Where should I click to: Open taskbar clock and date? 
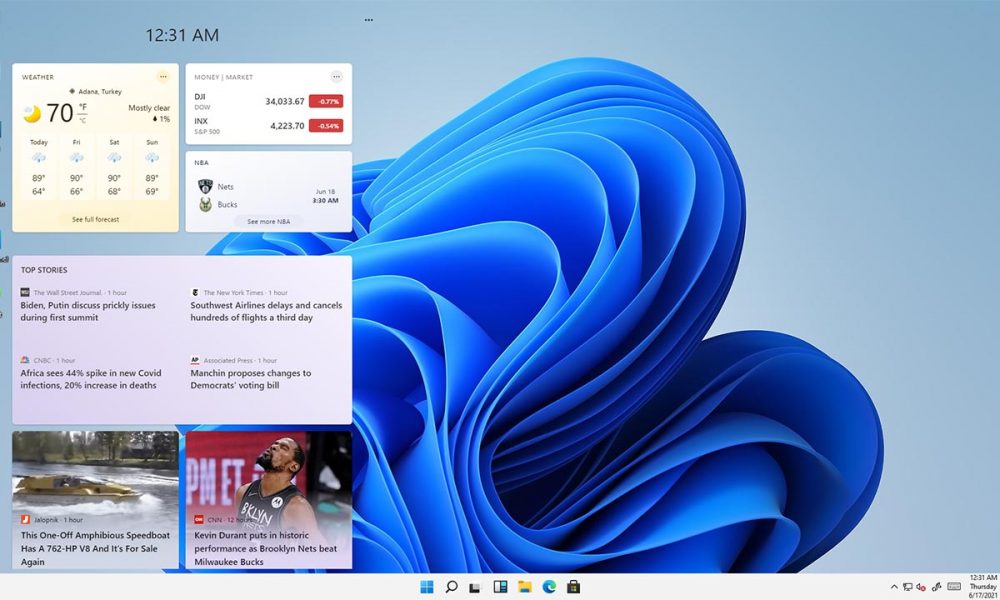982,587
